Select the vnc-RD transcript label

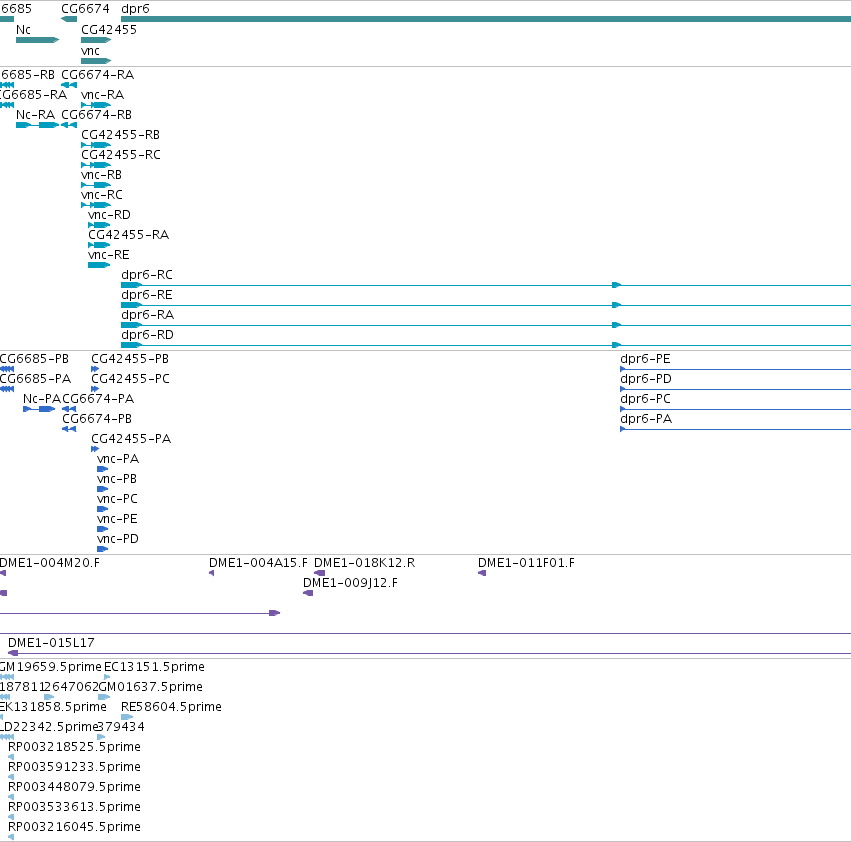(110, 214)
